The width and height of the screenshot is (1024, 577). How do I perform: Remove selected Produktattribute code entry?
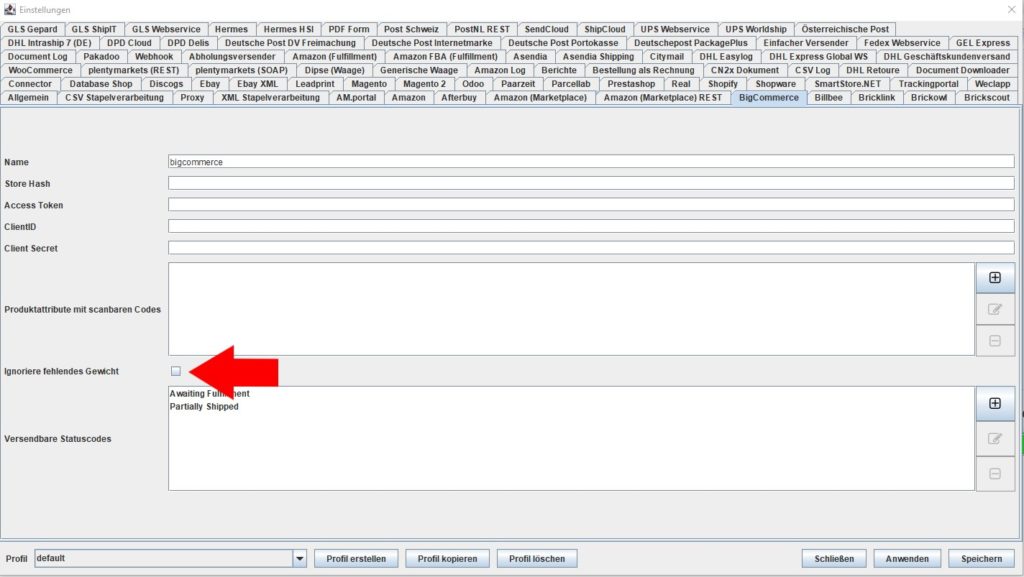coord(995,341)
